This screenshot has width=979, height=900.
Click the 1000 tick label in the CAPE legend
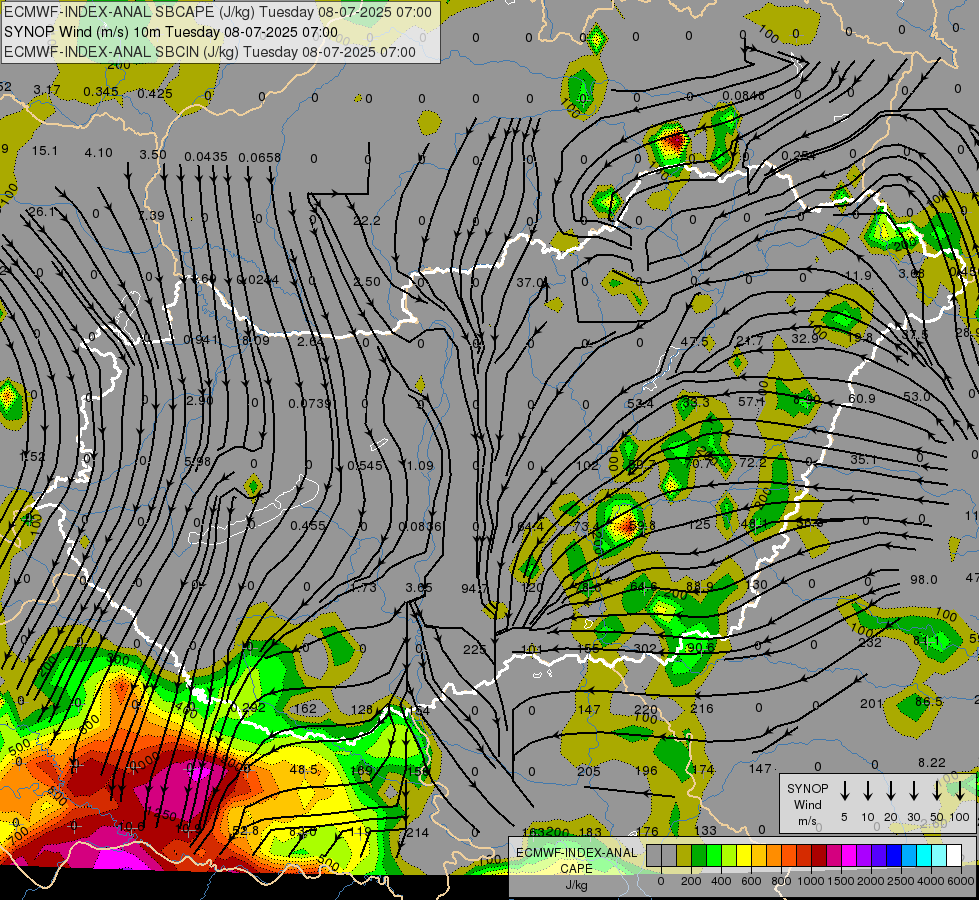[x=812, y=881]
